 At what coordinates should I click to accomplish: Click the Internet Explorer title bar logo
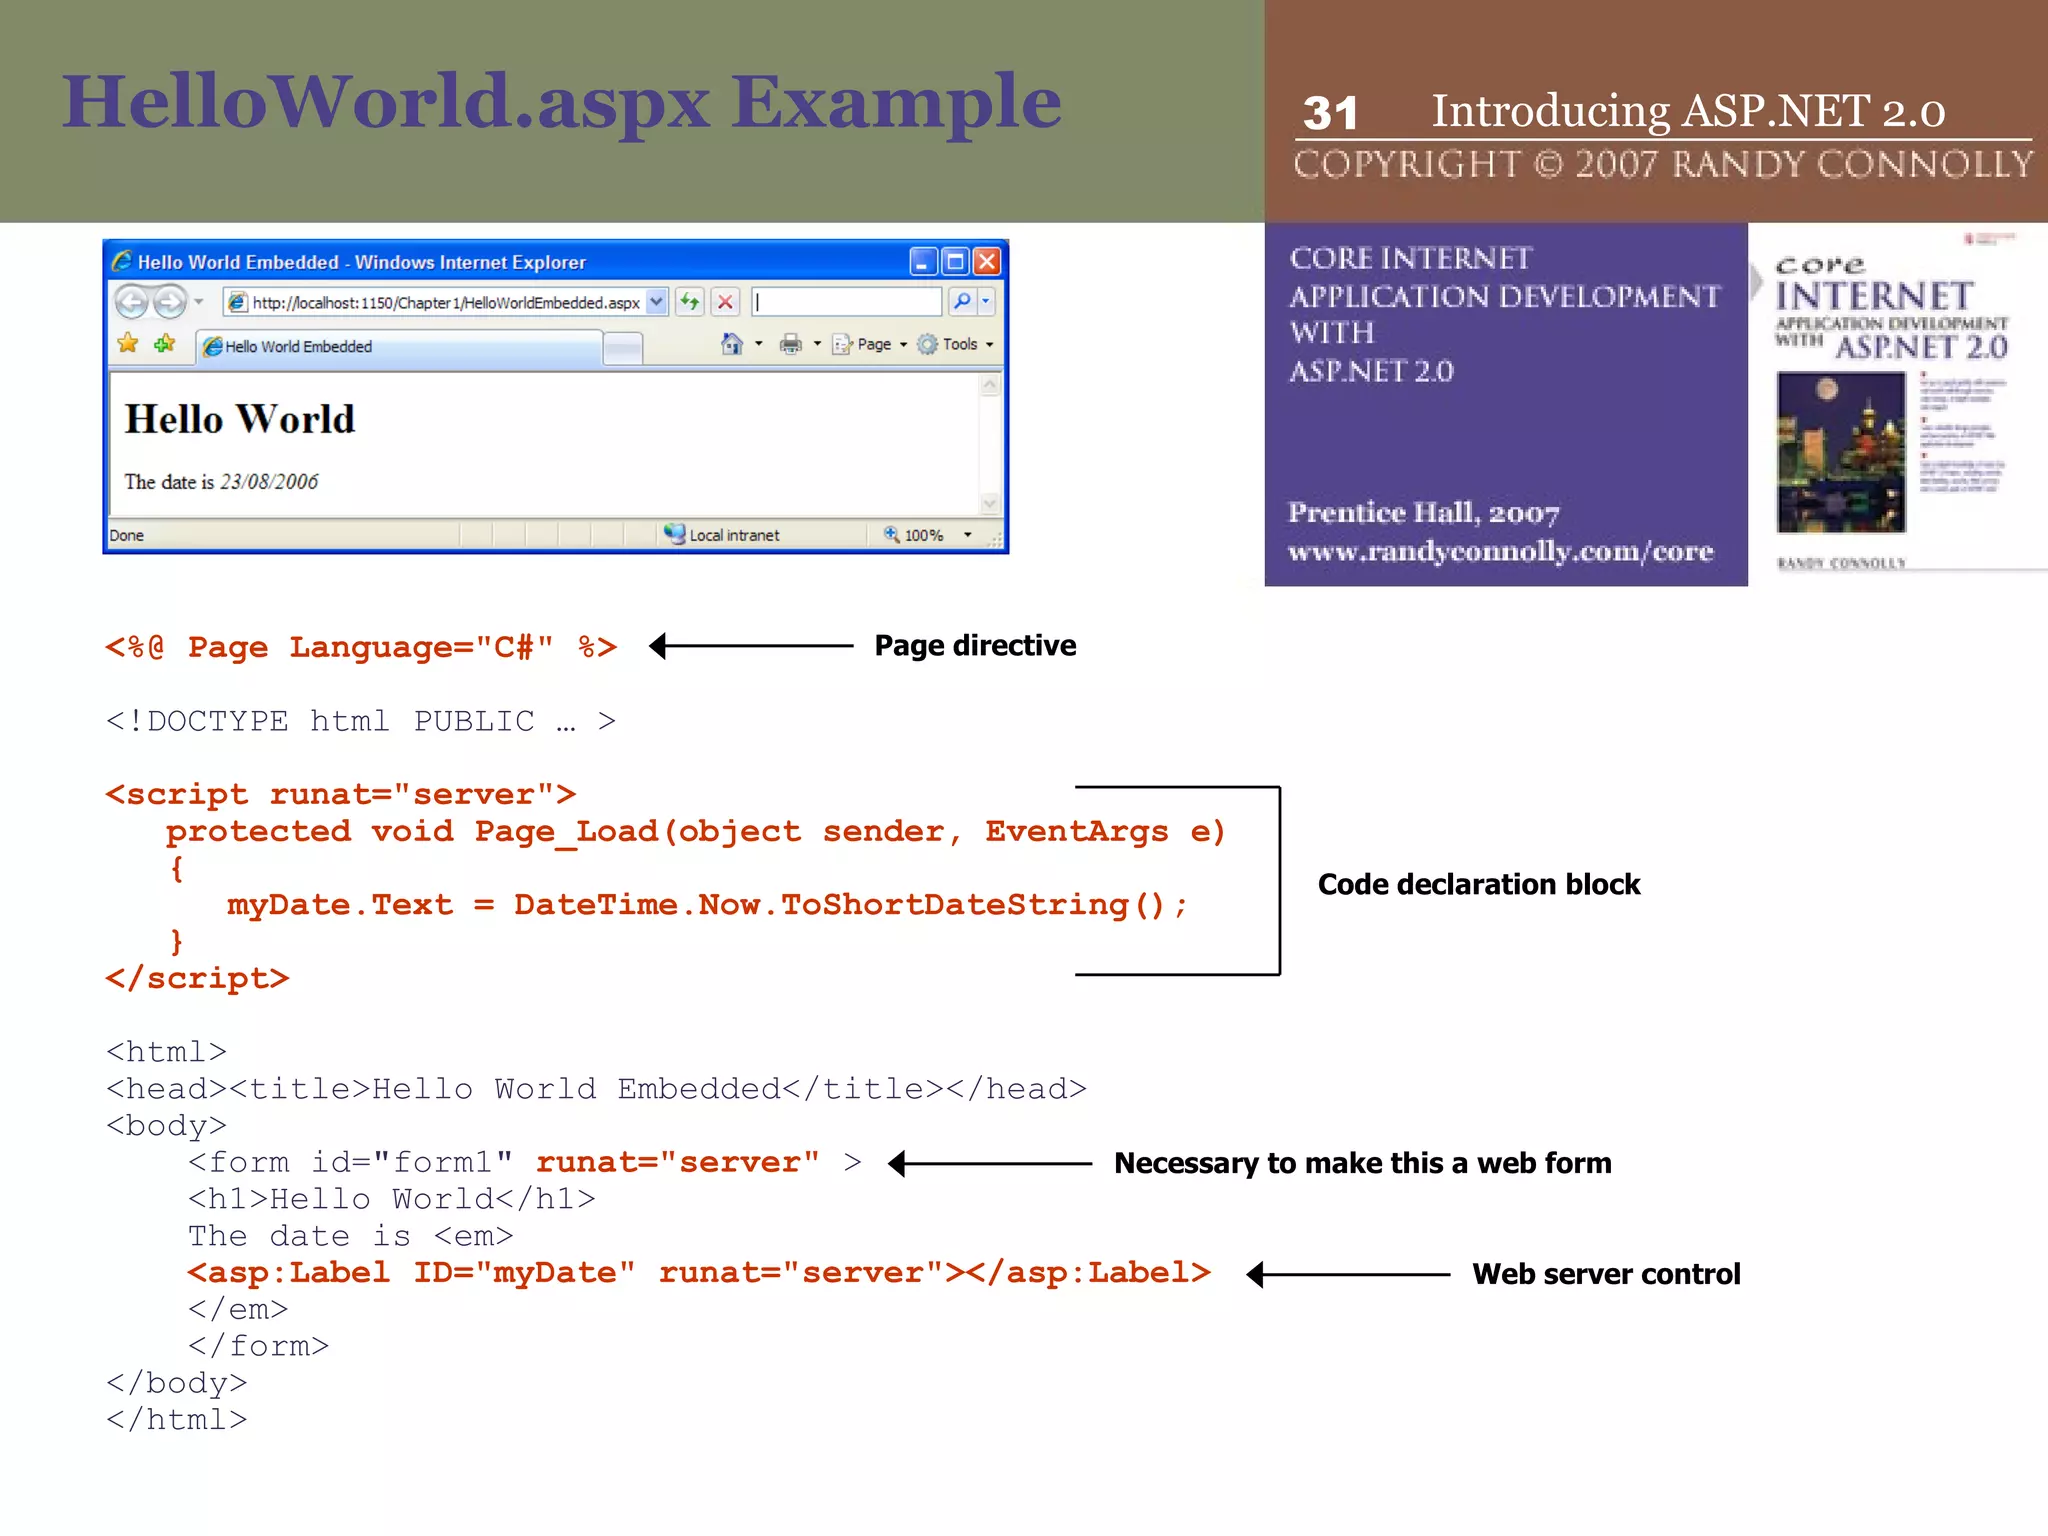(122, 261)
